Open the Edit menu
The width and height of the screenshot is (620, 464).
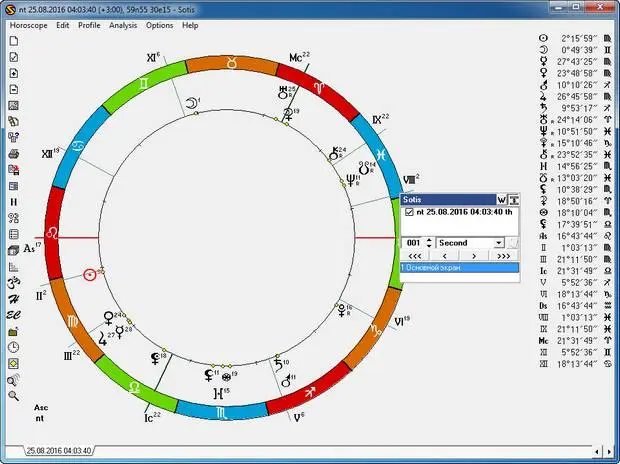pyautogui.click(x=62, y=25)
